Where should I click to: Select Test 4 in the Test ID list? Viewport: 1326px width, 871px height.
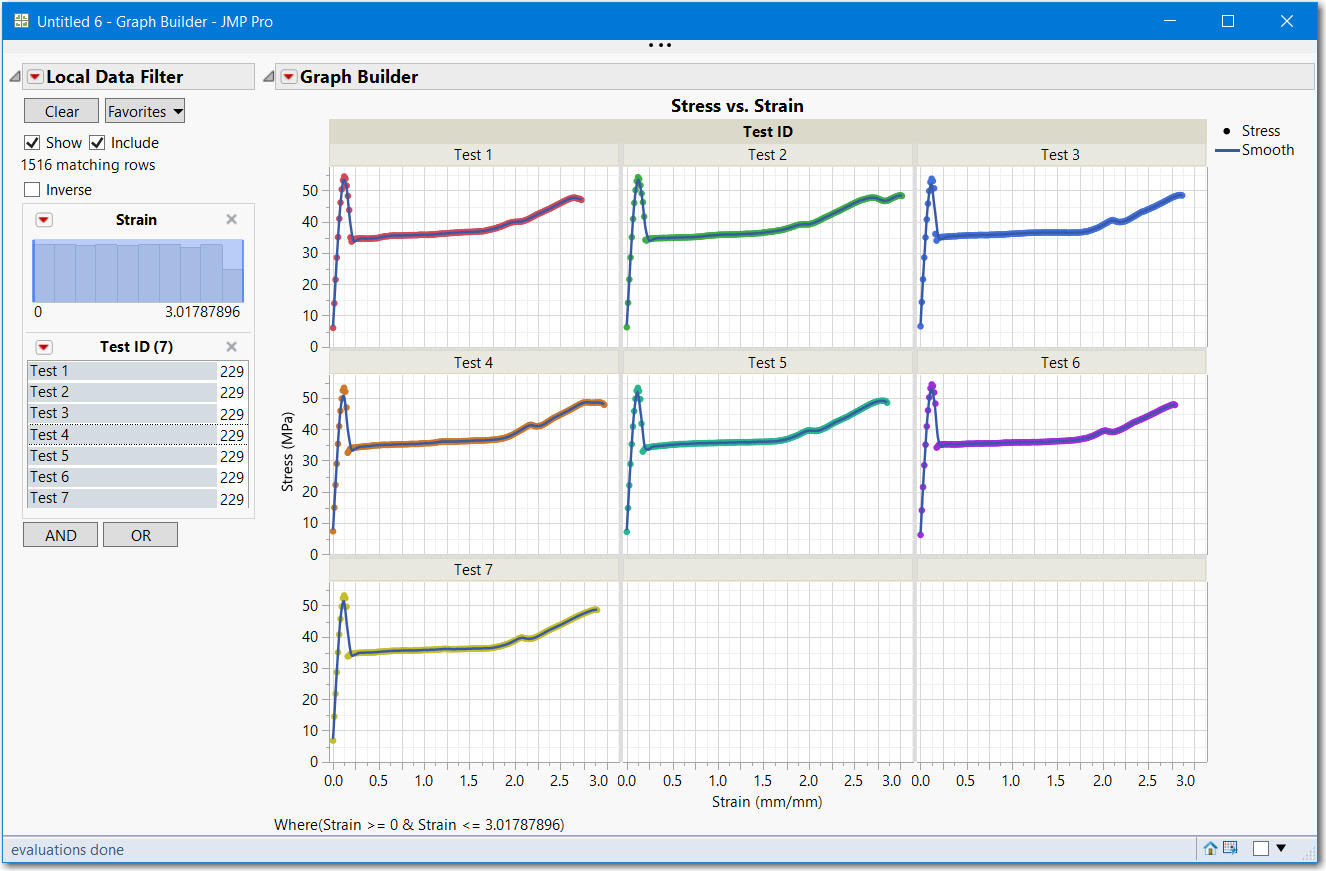pyautogui.click(x=50, y=434)
